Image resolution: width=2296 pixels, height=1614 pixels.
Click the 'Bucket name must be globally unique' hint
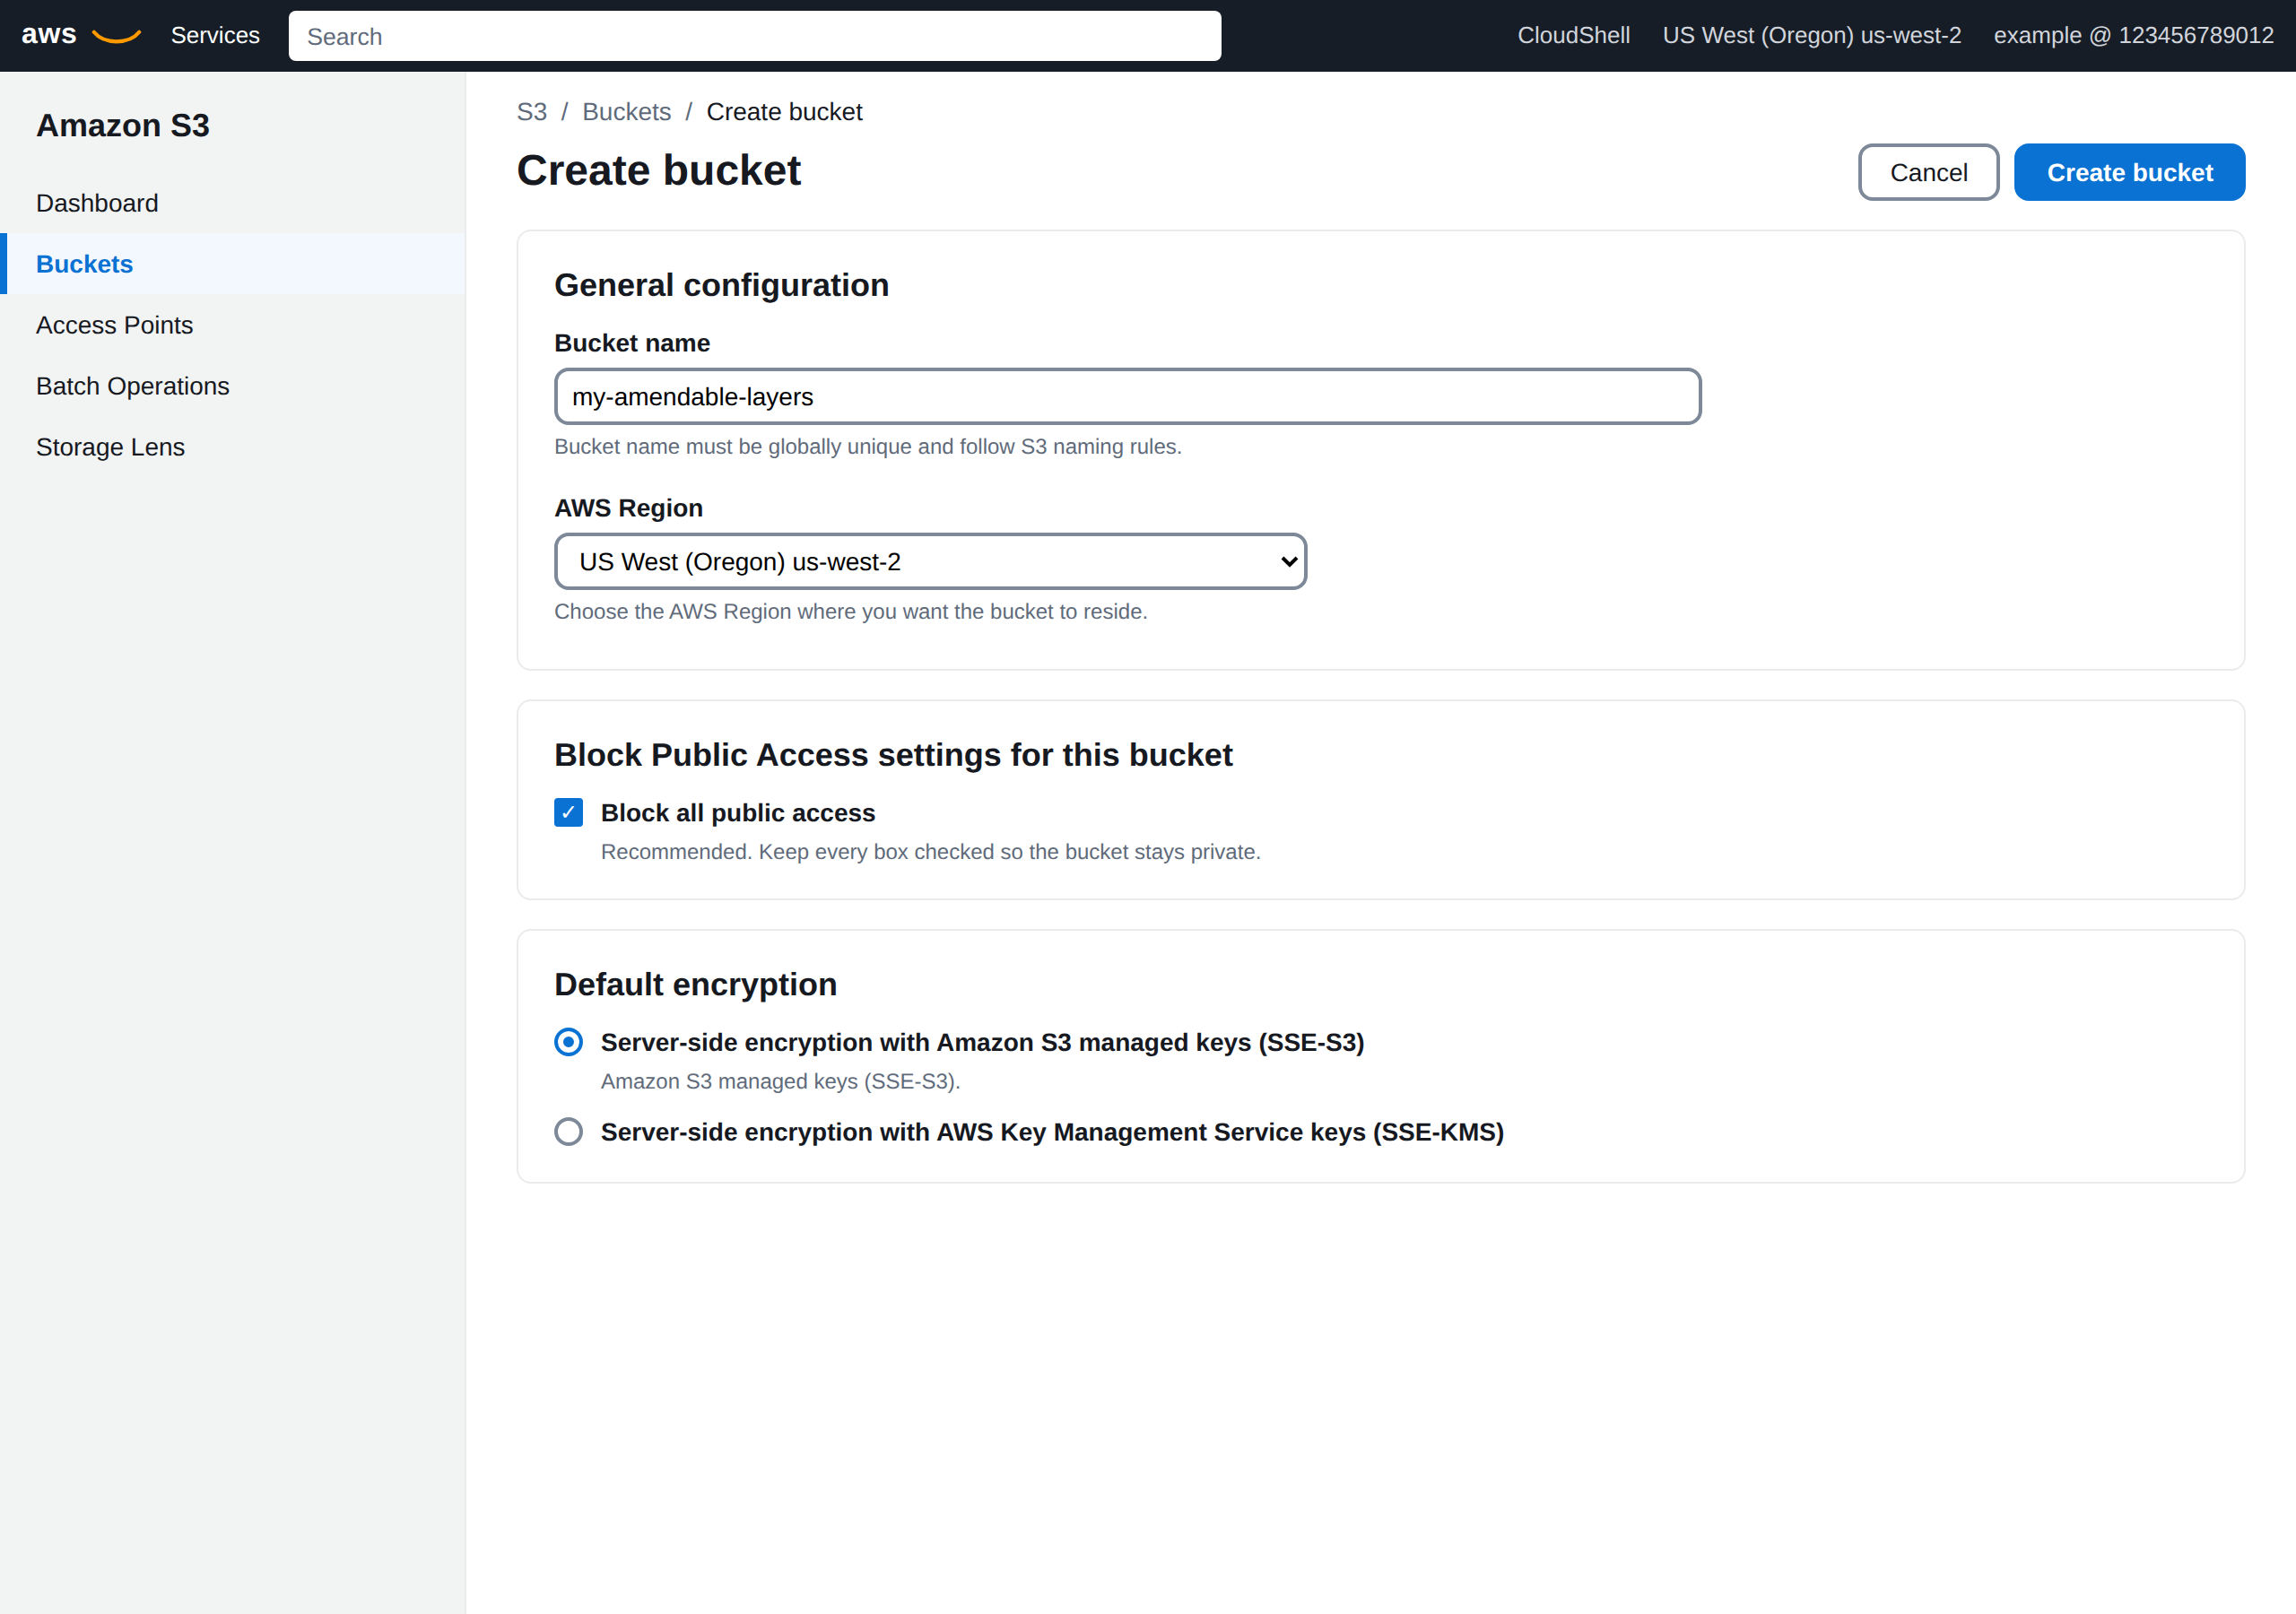tap(867, 447)
